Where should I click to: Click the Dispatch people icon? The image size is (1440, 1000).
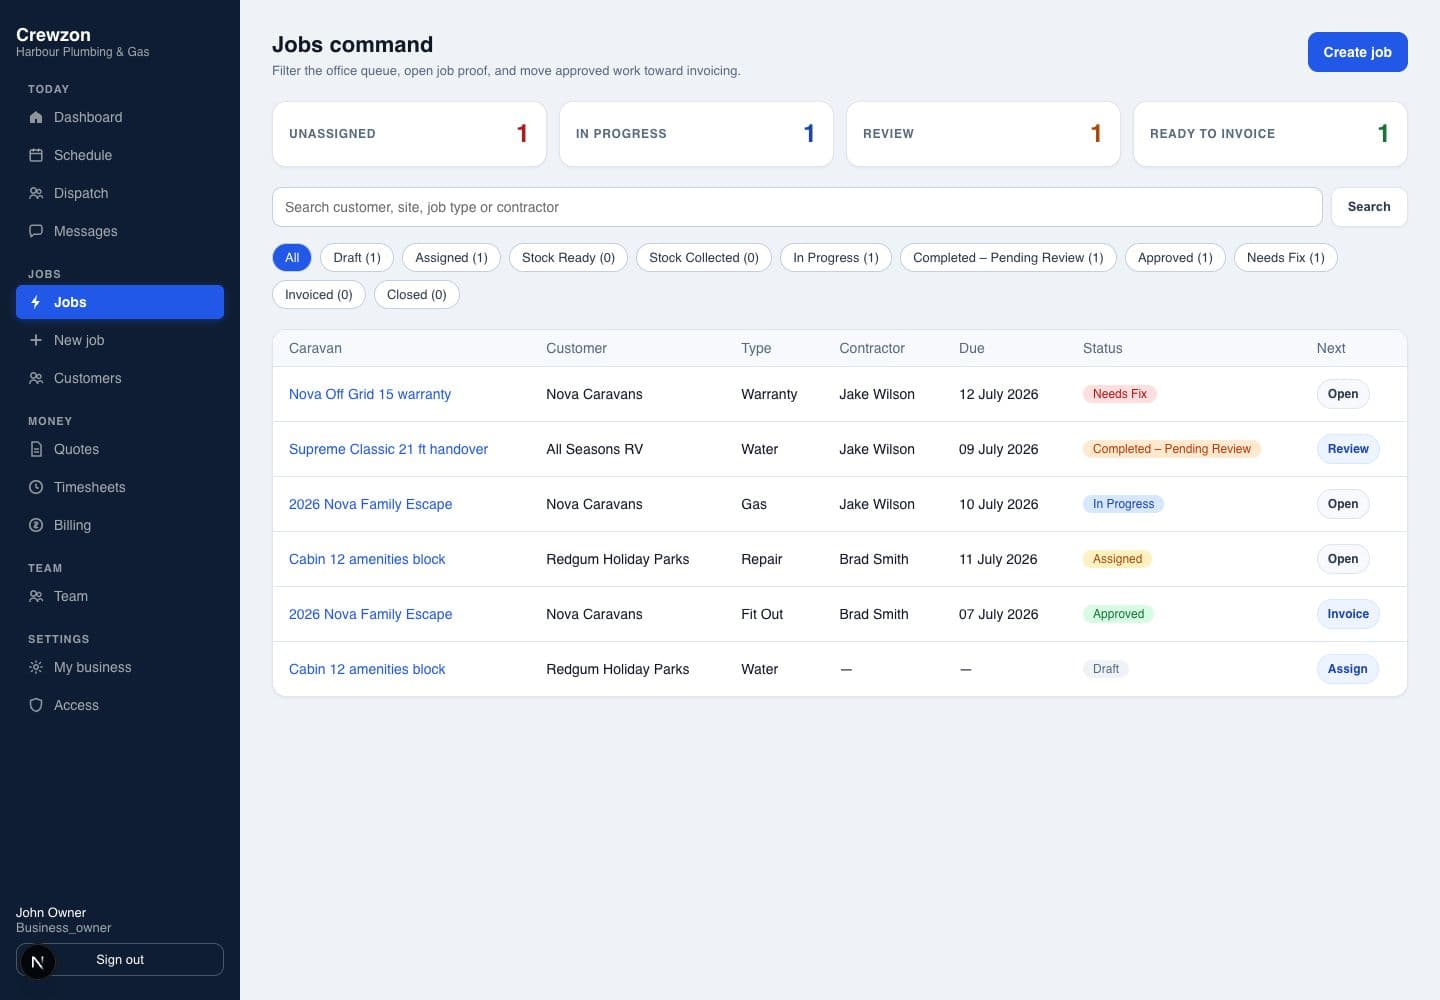click(36, 193)
